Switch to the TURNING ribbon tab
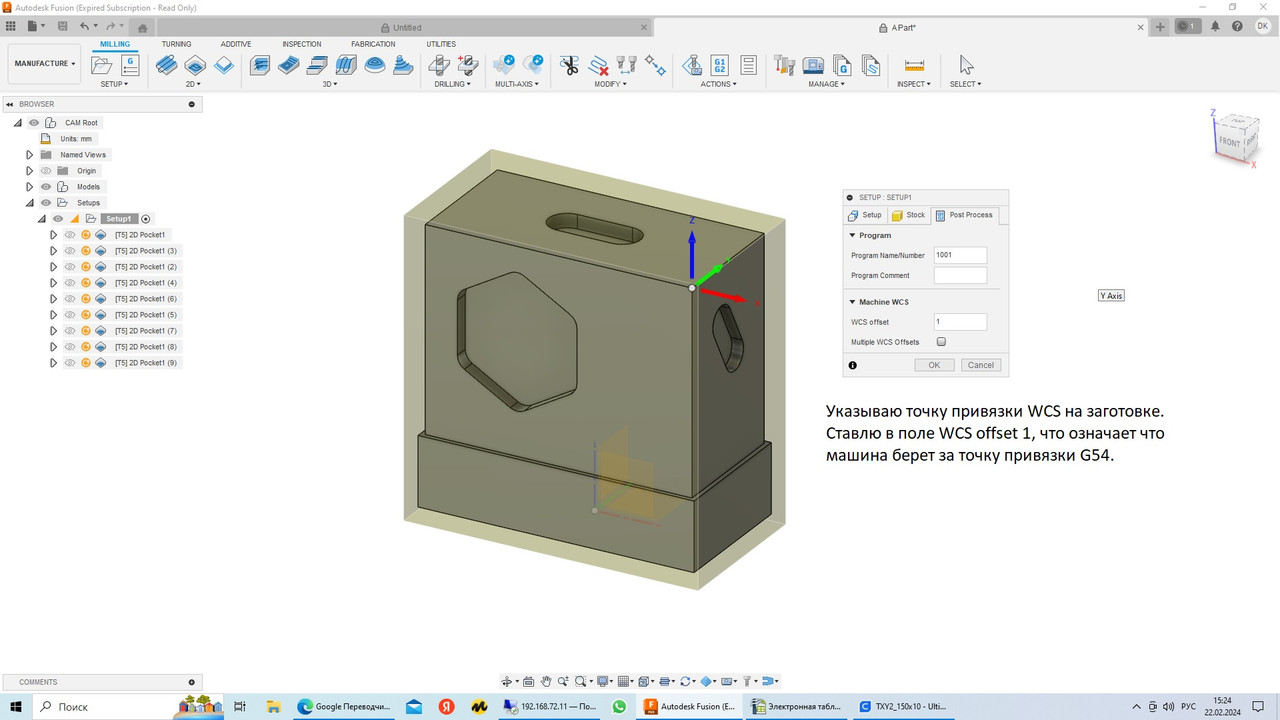Image resolution: width=1280 pixels, height=720 pixels. 176,44
